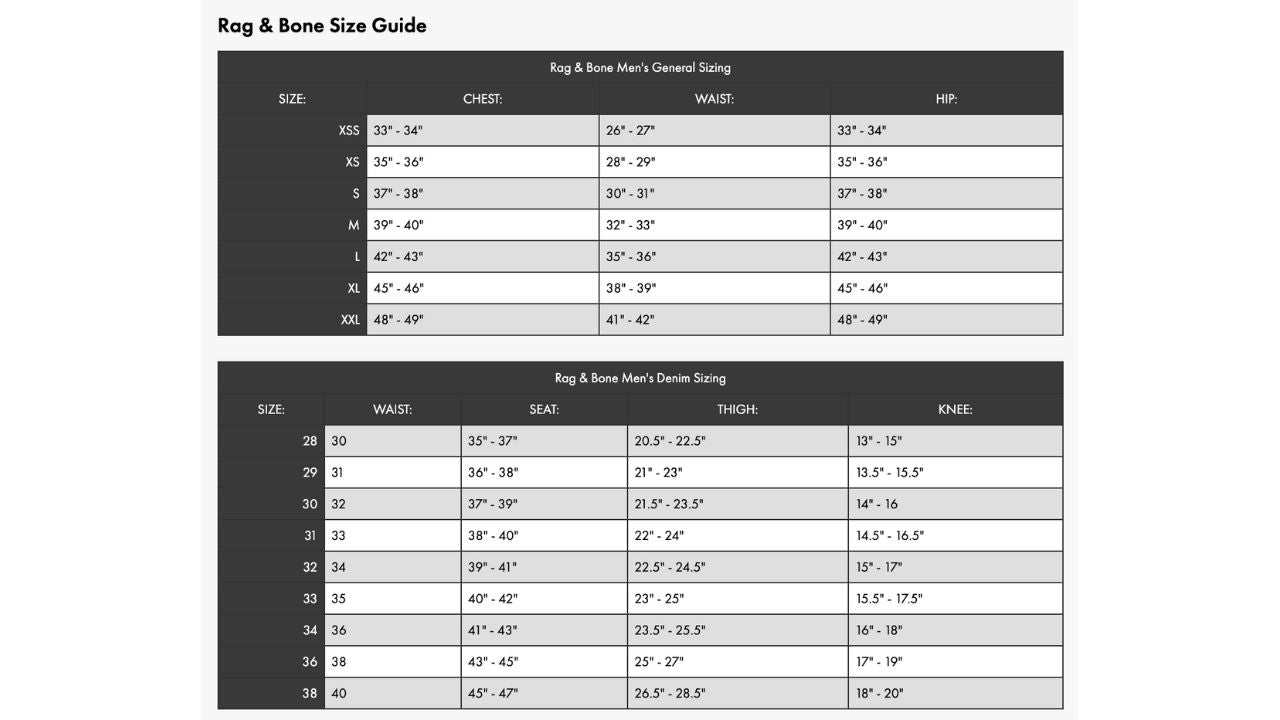Select denim size 36 row label
This screenshot has width=1280, height=720.
(x=310, y=662)
